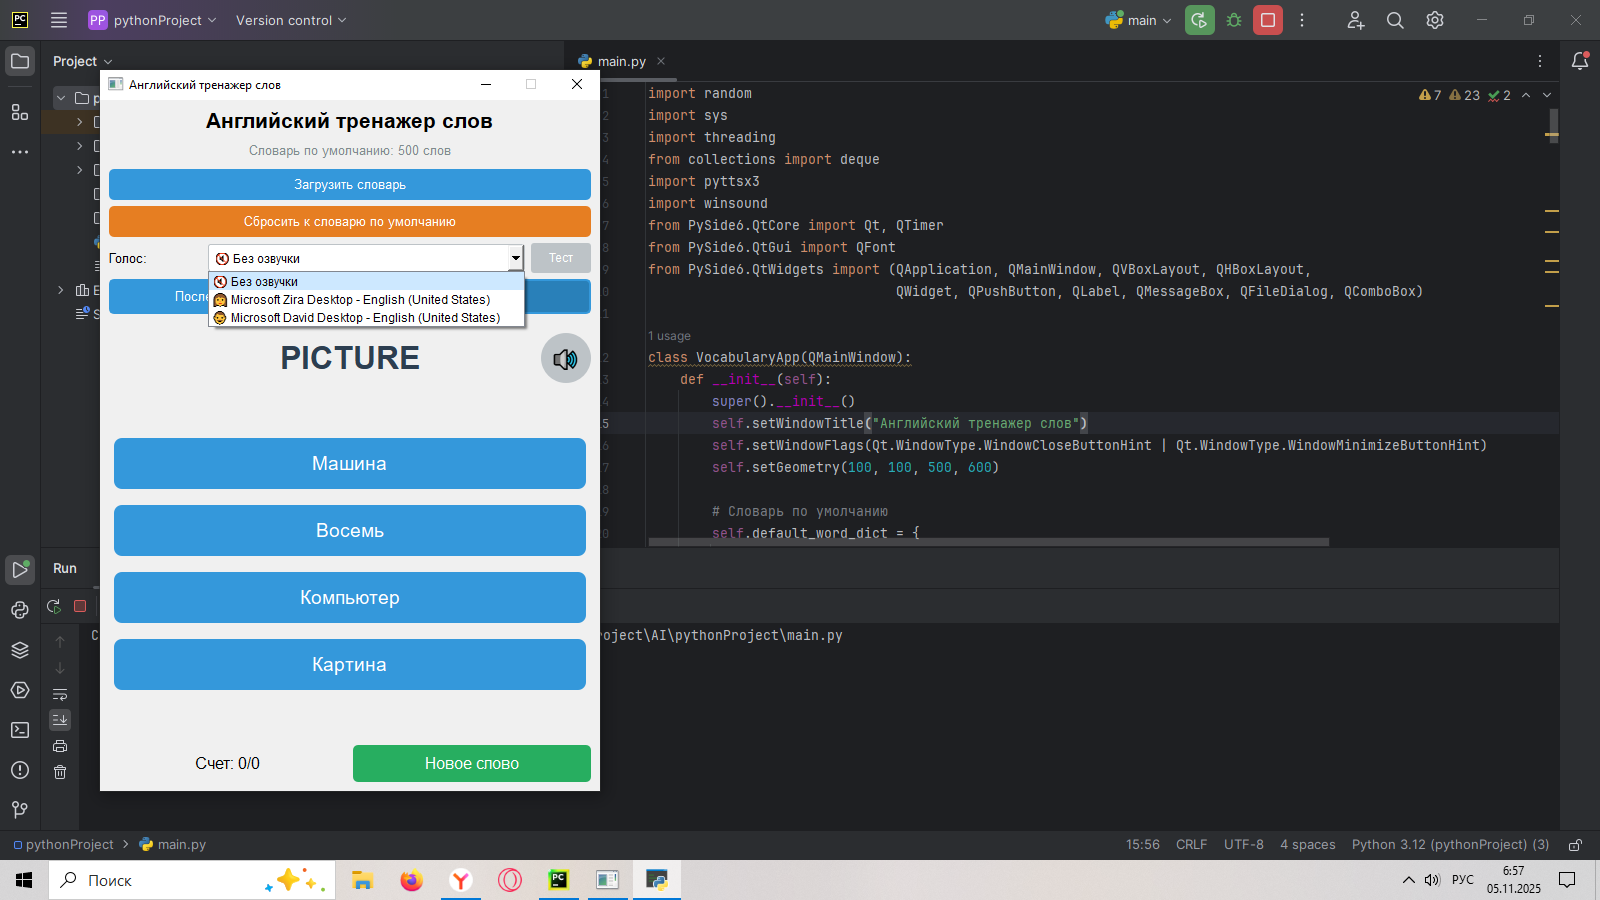Toggle soft-wrap in Run console

pyautogui.click(x=60, y=694)
